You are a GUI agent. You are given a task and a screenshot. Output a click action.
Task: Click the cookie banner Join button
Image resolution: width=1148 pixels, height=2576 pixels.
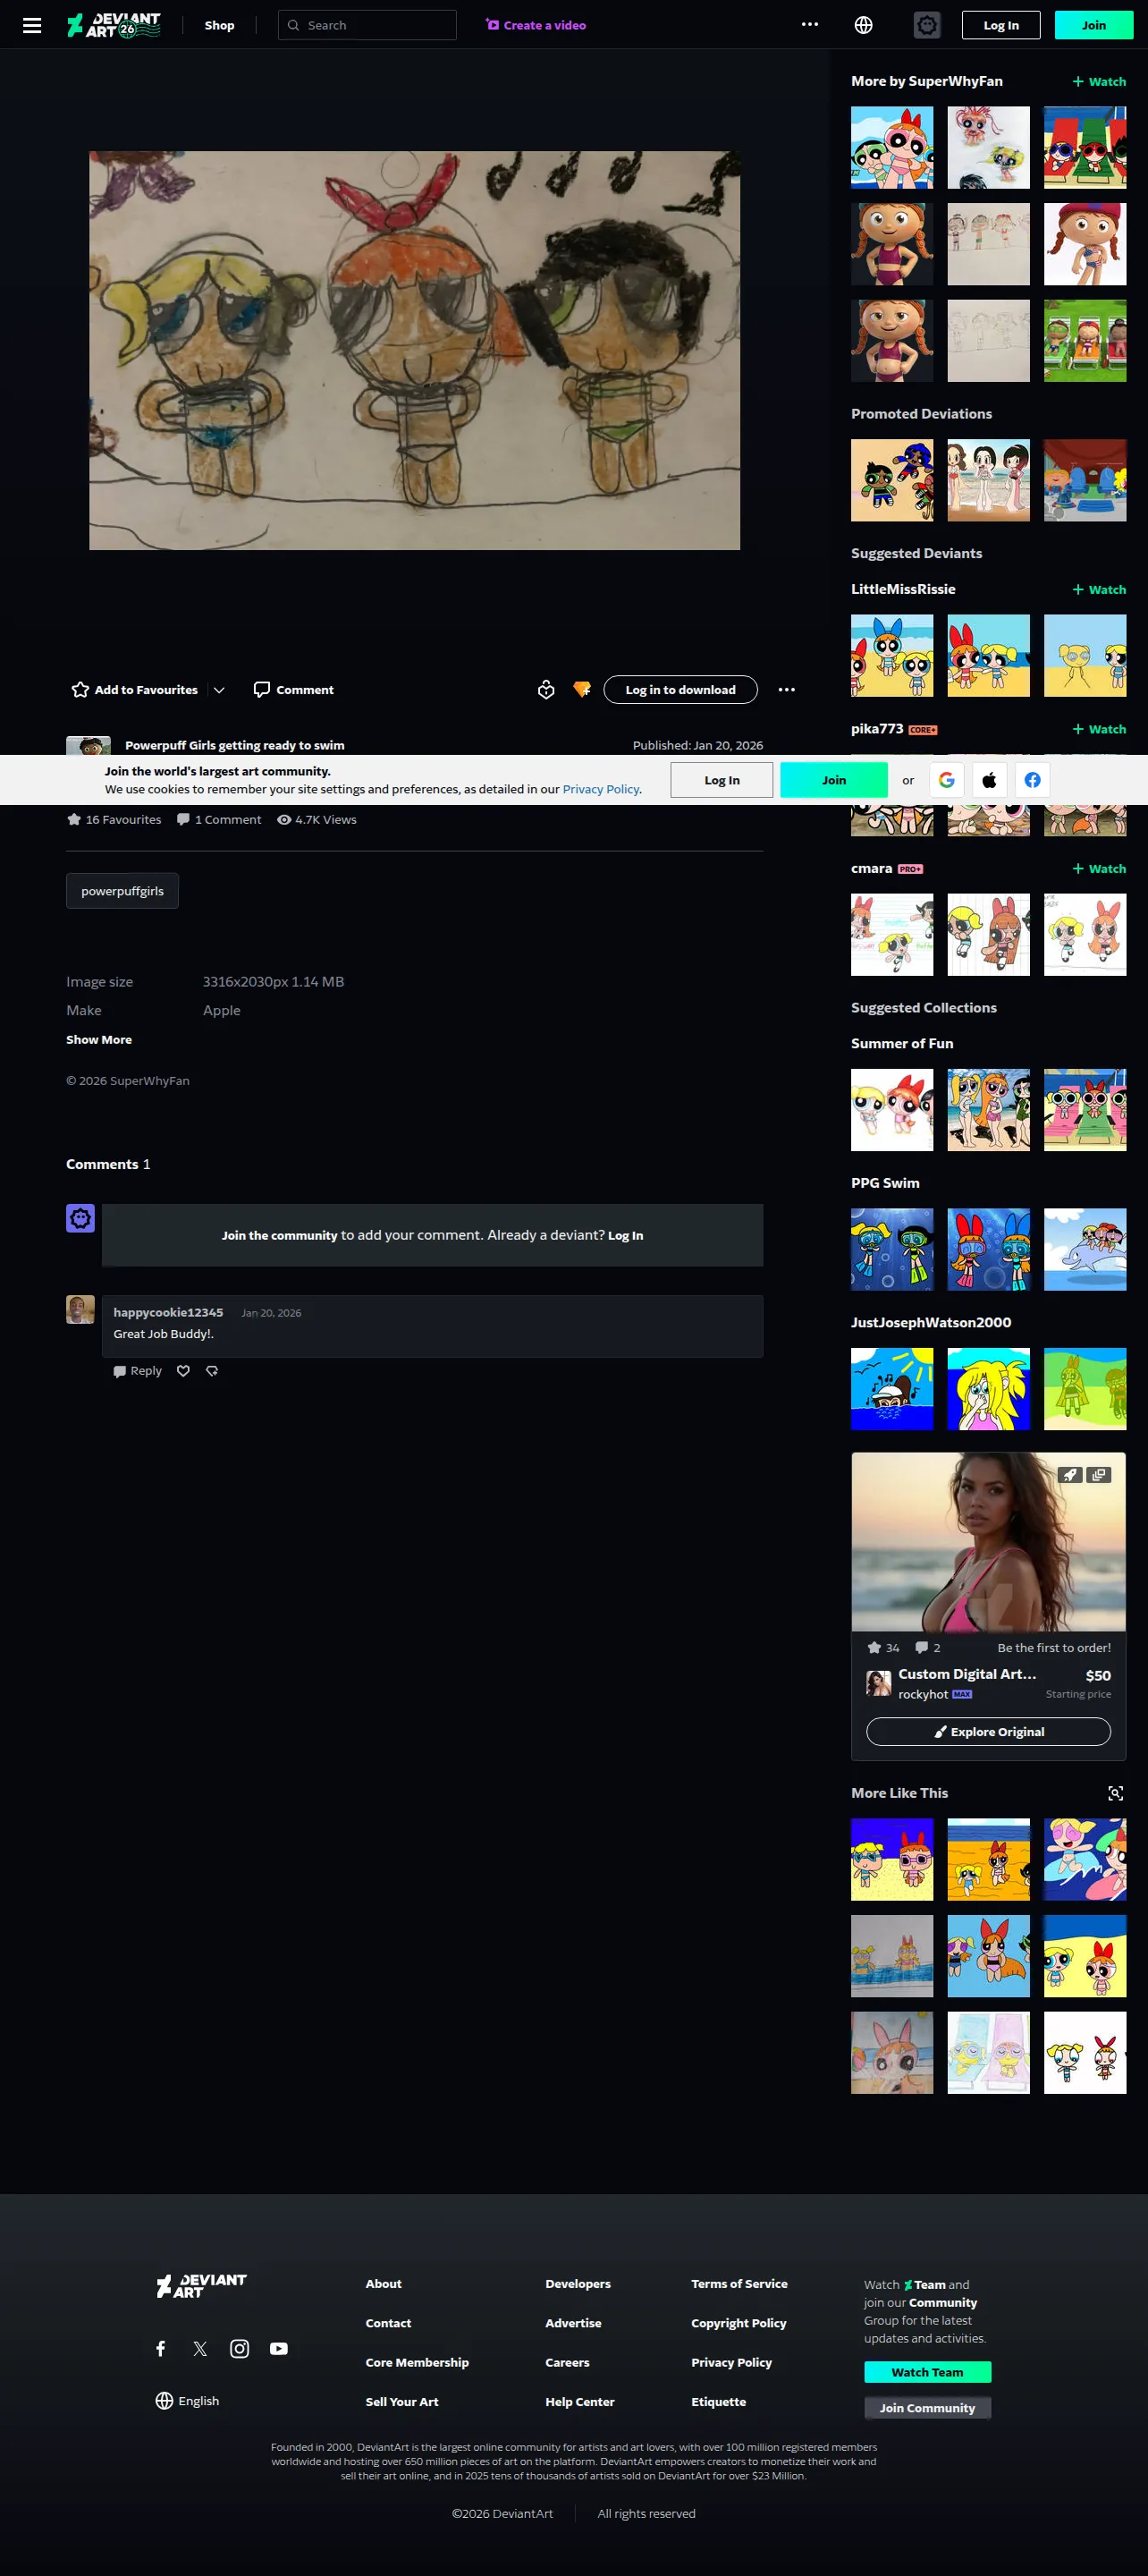(x=834, y=780)
